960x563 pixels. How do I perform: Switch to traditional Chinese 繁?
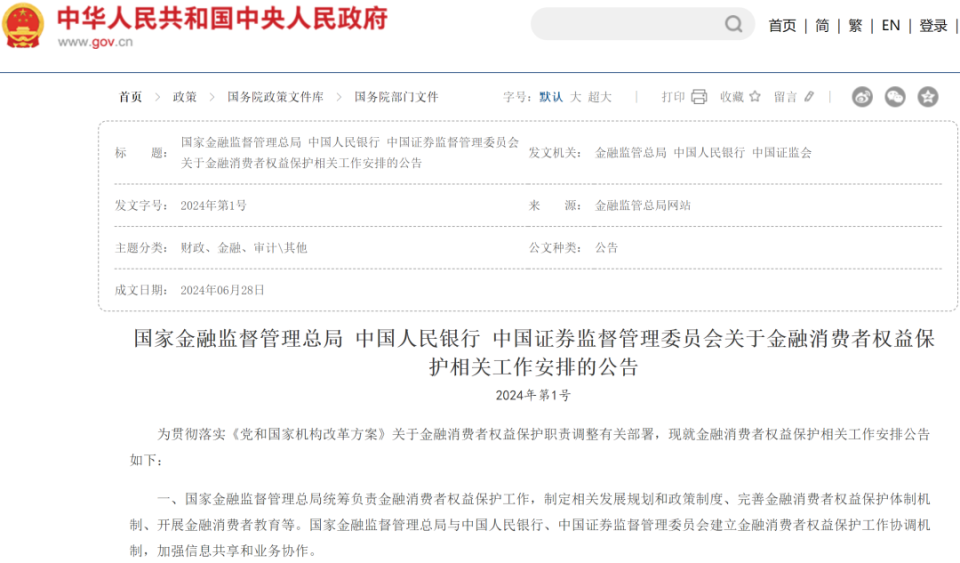click(855, 26)
